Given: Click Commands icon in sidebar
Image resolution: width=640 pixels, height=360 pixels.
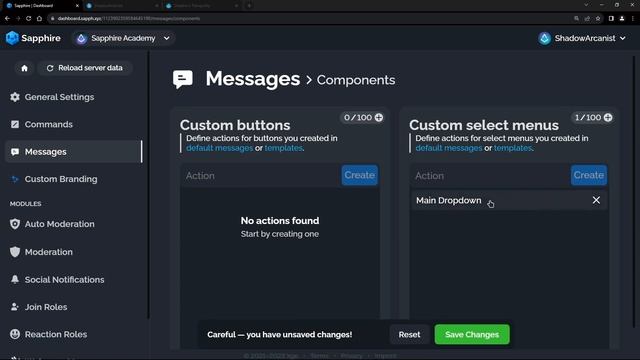Looking at the screenshot, I should coord(15,124).
